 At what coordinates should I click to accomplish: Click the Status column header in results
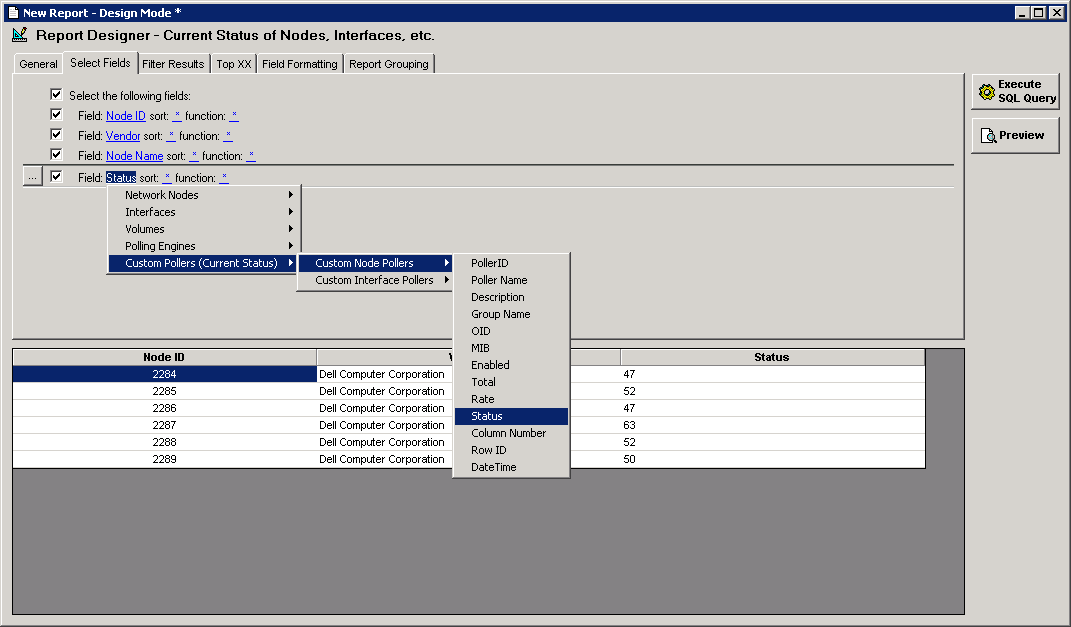pyautogui.click(x=772, y=357)
